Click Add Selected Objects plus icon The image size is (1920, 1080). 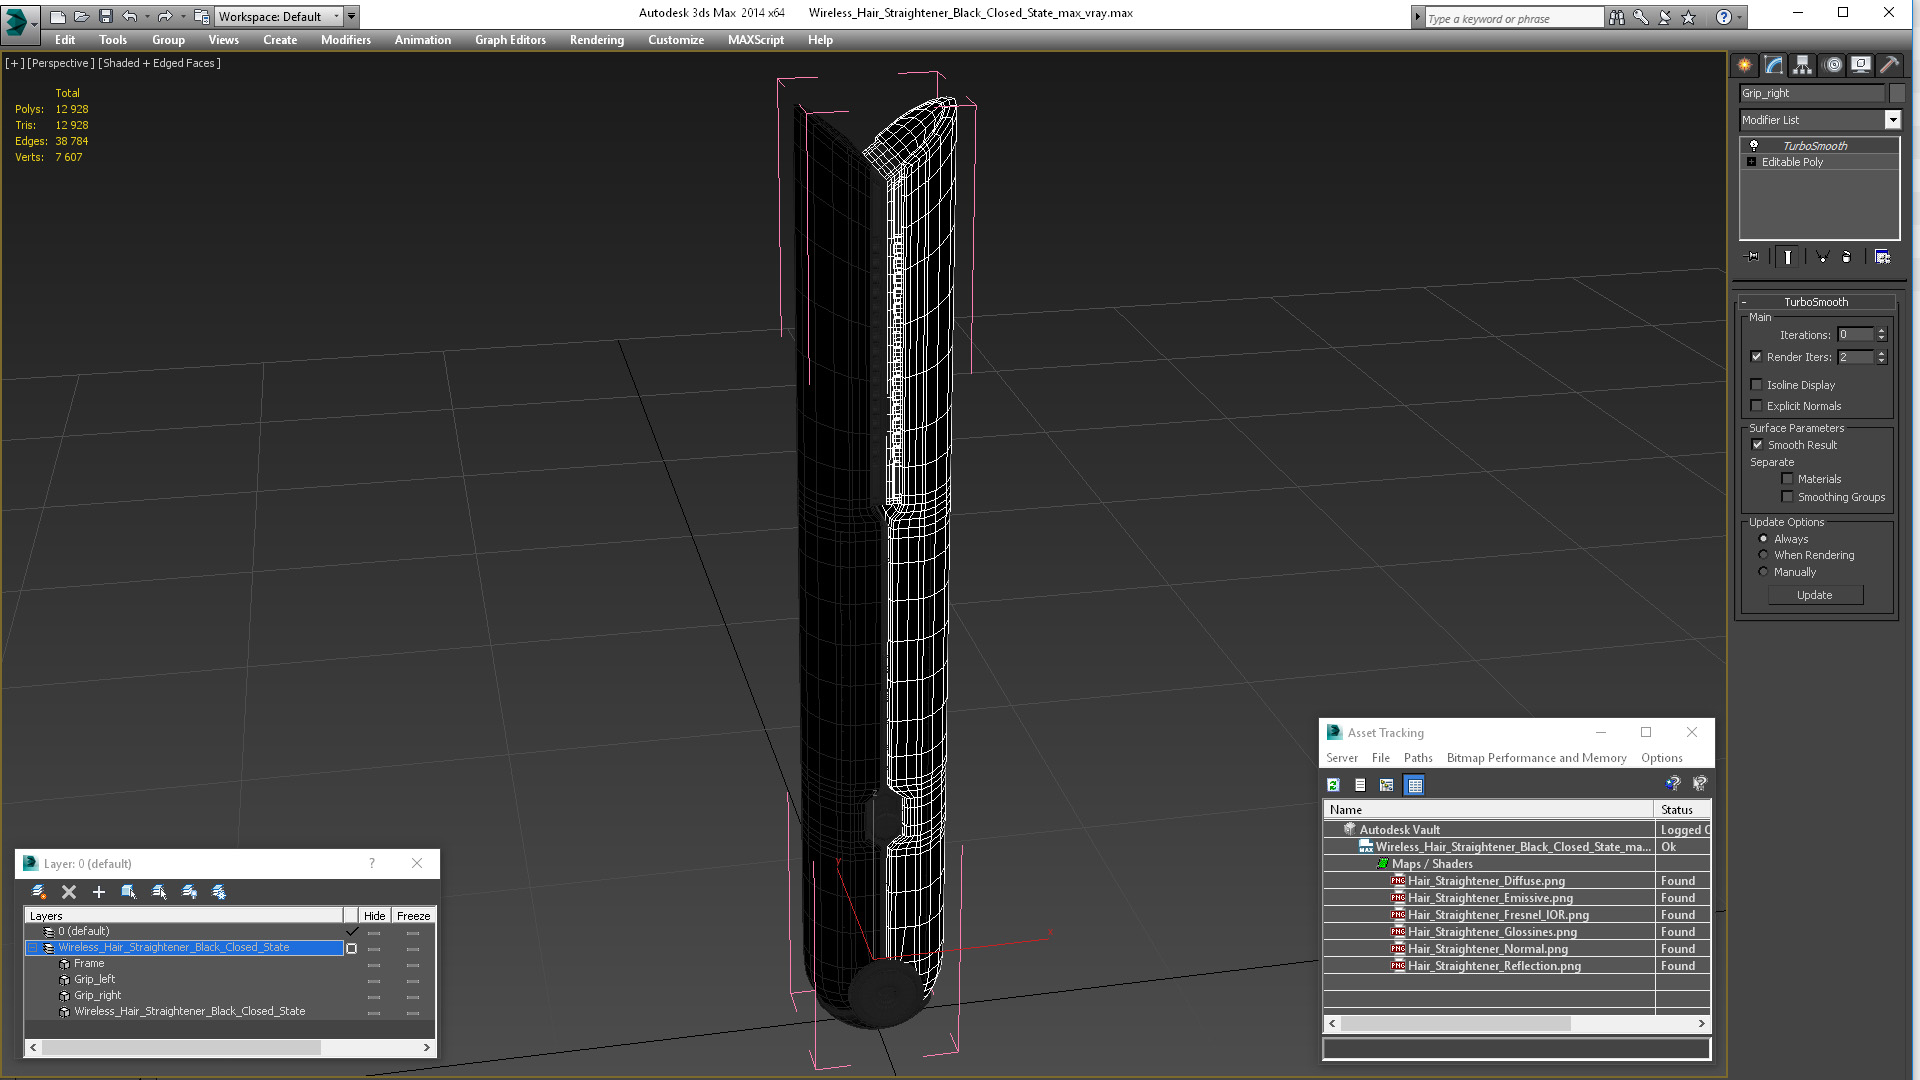[x=99, y=892]
